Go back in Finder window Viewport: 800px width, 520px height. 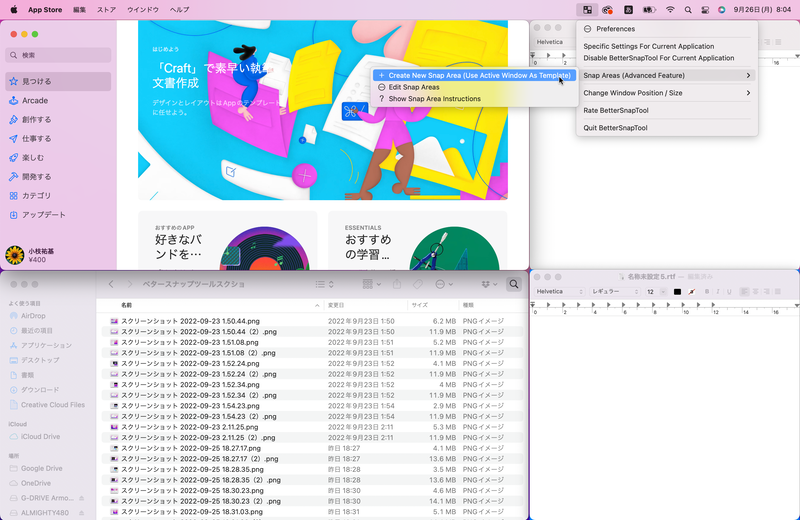point(111,284)
